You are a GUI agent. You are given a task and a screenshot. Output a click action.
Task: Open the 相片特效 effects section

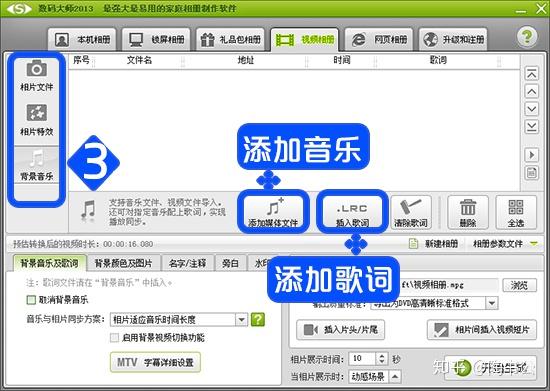click(x=36, y=120)
